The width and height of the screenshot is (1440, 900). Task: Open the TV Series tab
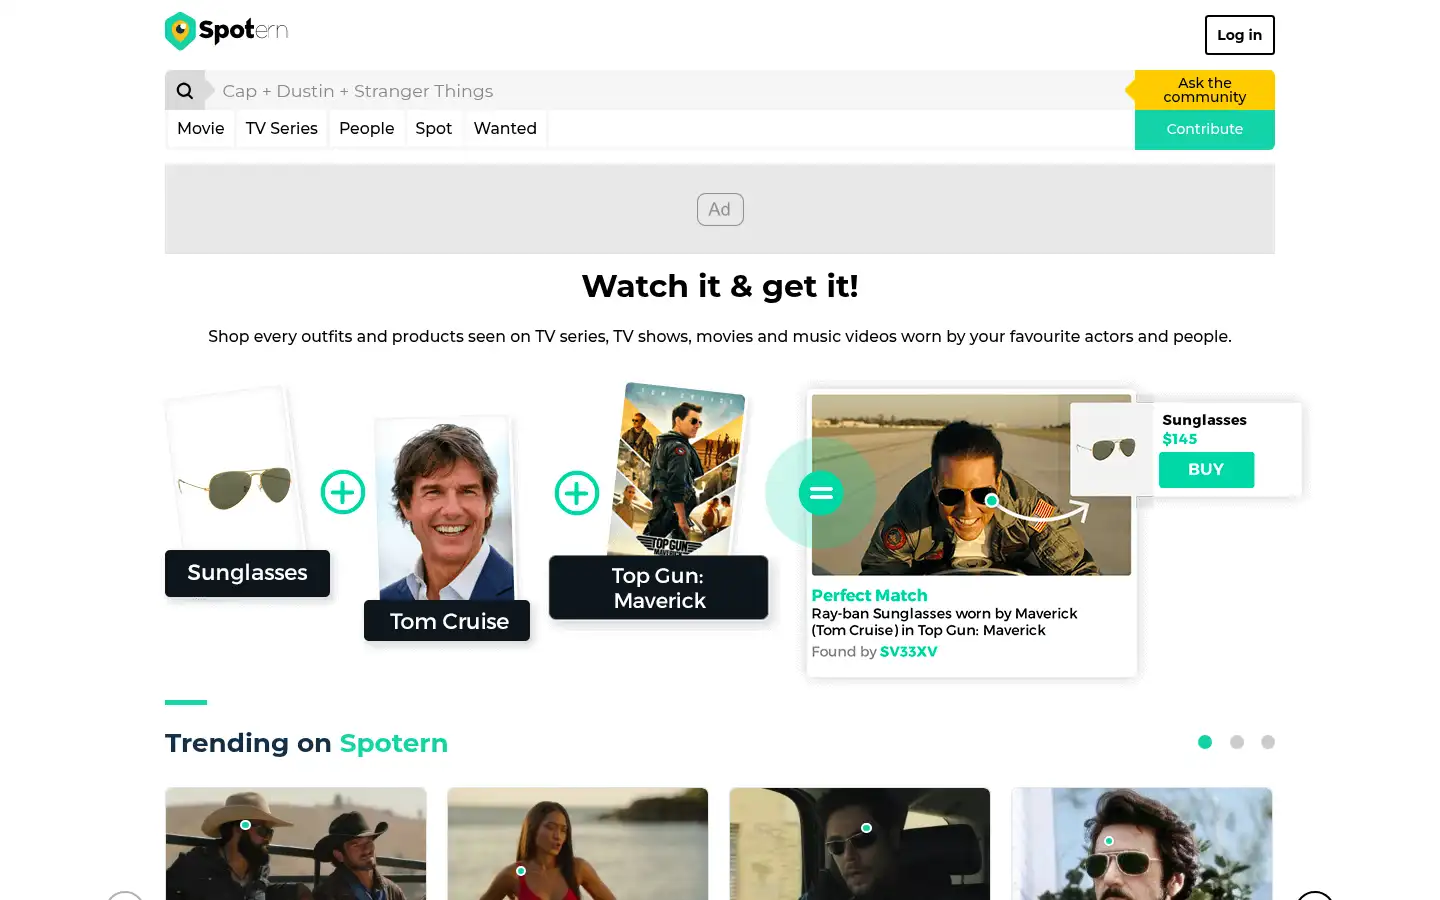[x=282, y=128]
